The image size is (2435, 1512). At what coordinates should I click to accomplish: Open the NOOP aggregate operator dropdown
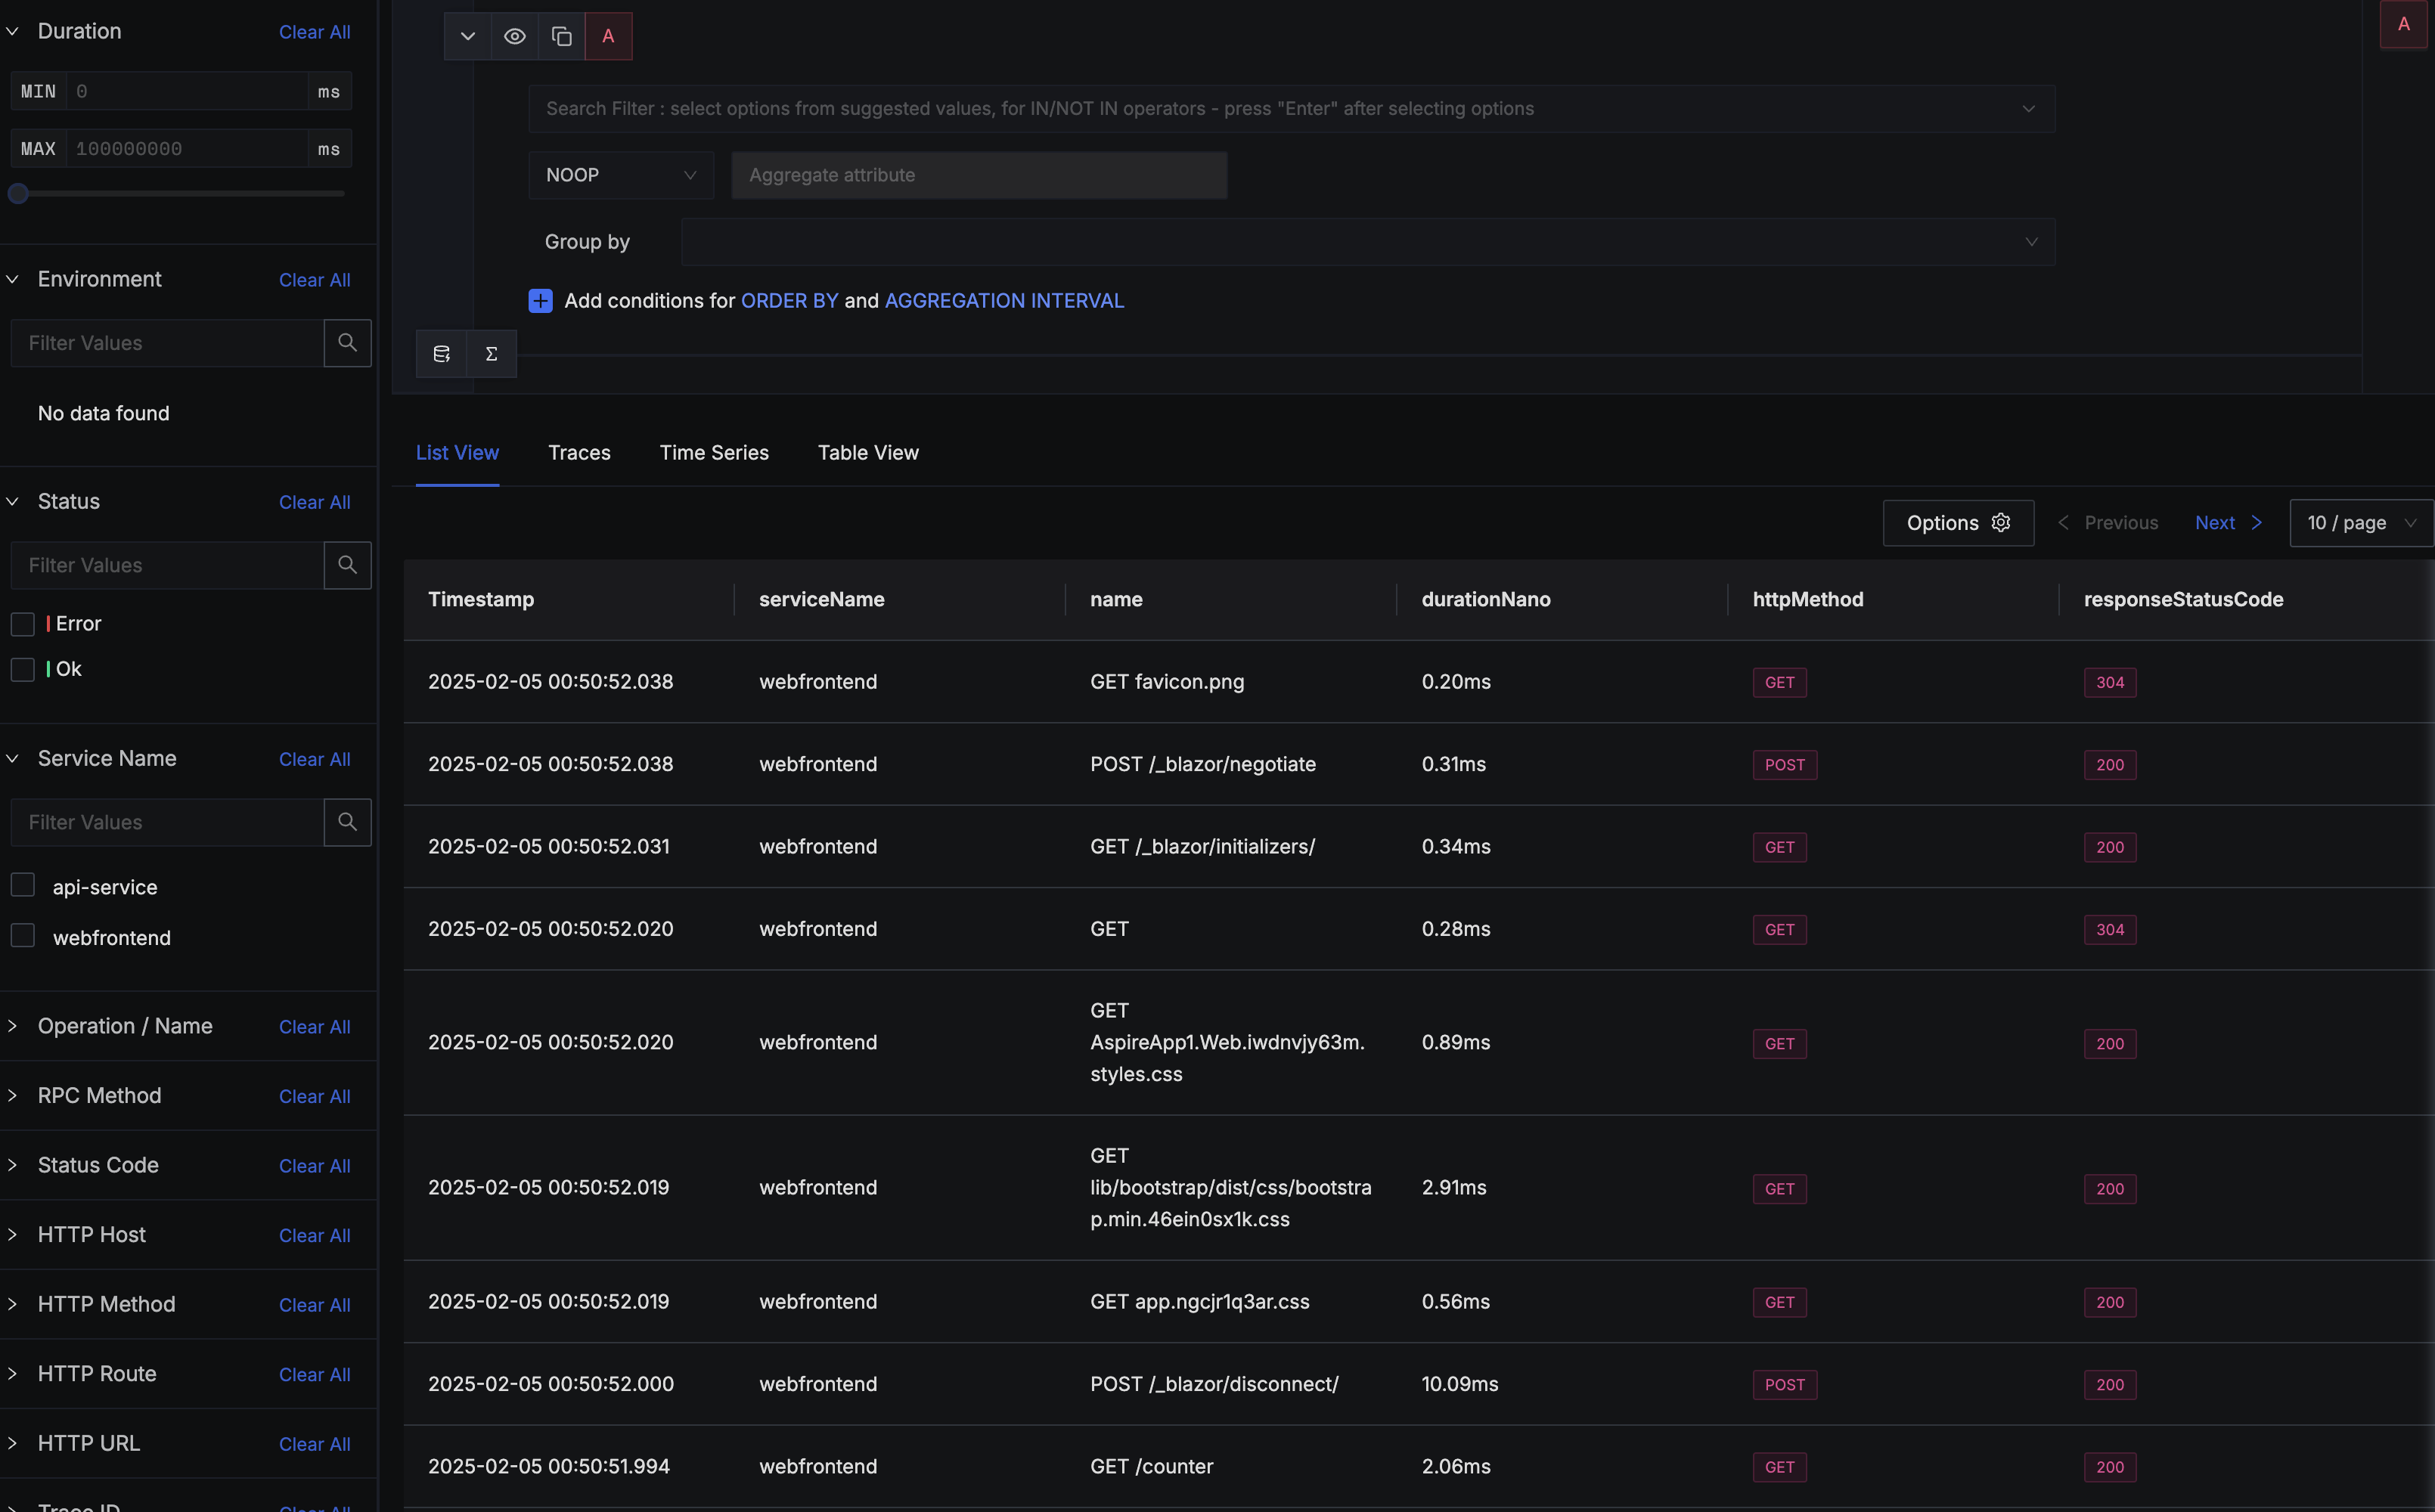click(x=620, y=175)
